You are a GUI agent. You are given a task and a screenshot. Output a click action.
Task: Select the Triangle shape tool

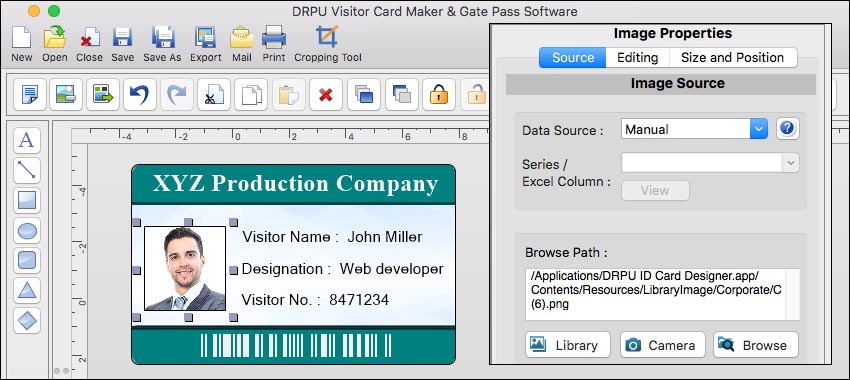27,291
